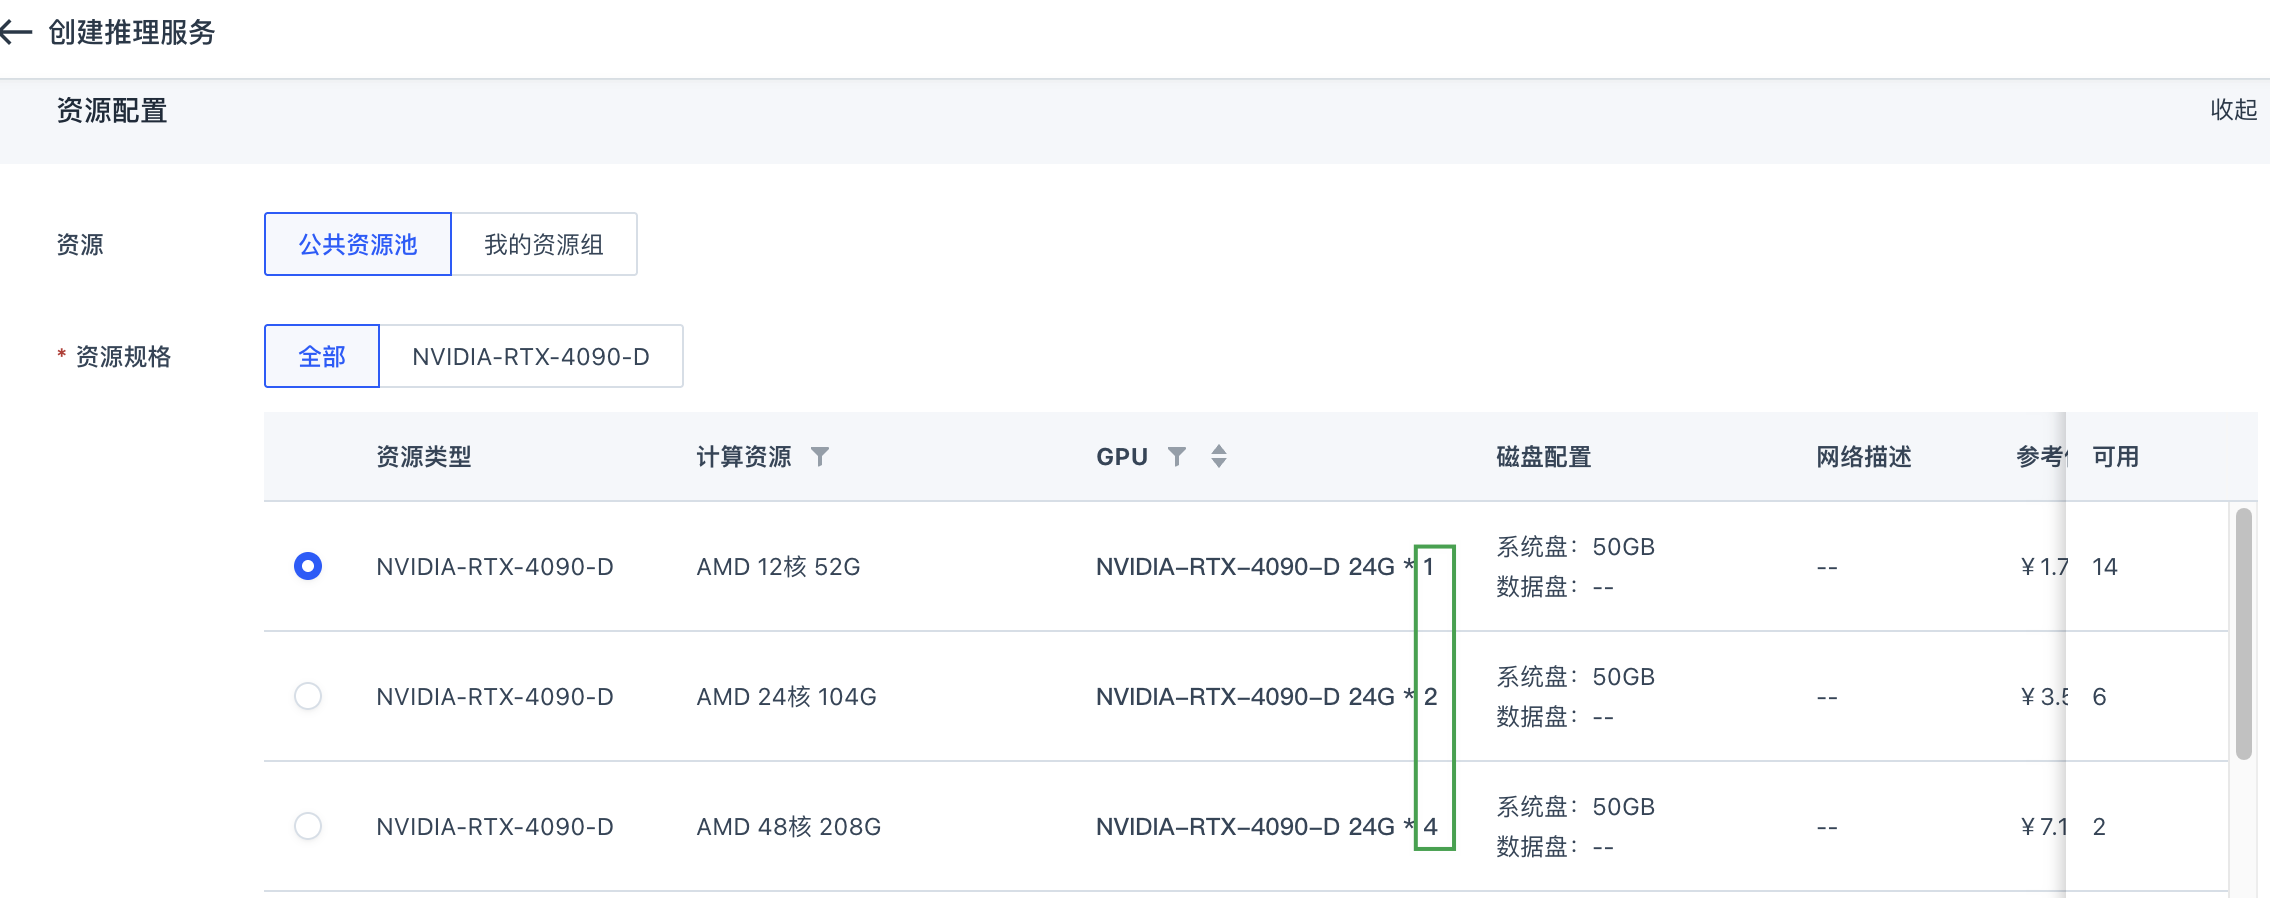Click the 可用 column header
Image resolution: width=2270 pixels, height=898 pixels.
coord(2116,457)
